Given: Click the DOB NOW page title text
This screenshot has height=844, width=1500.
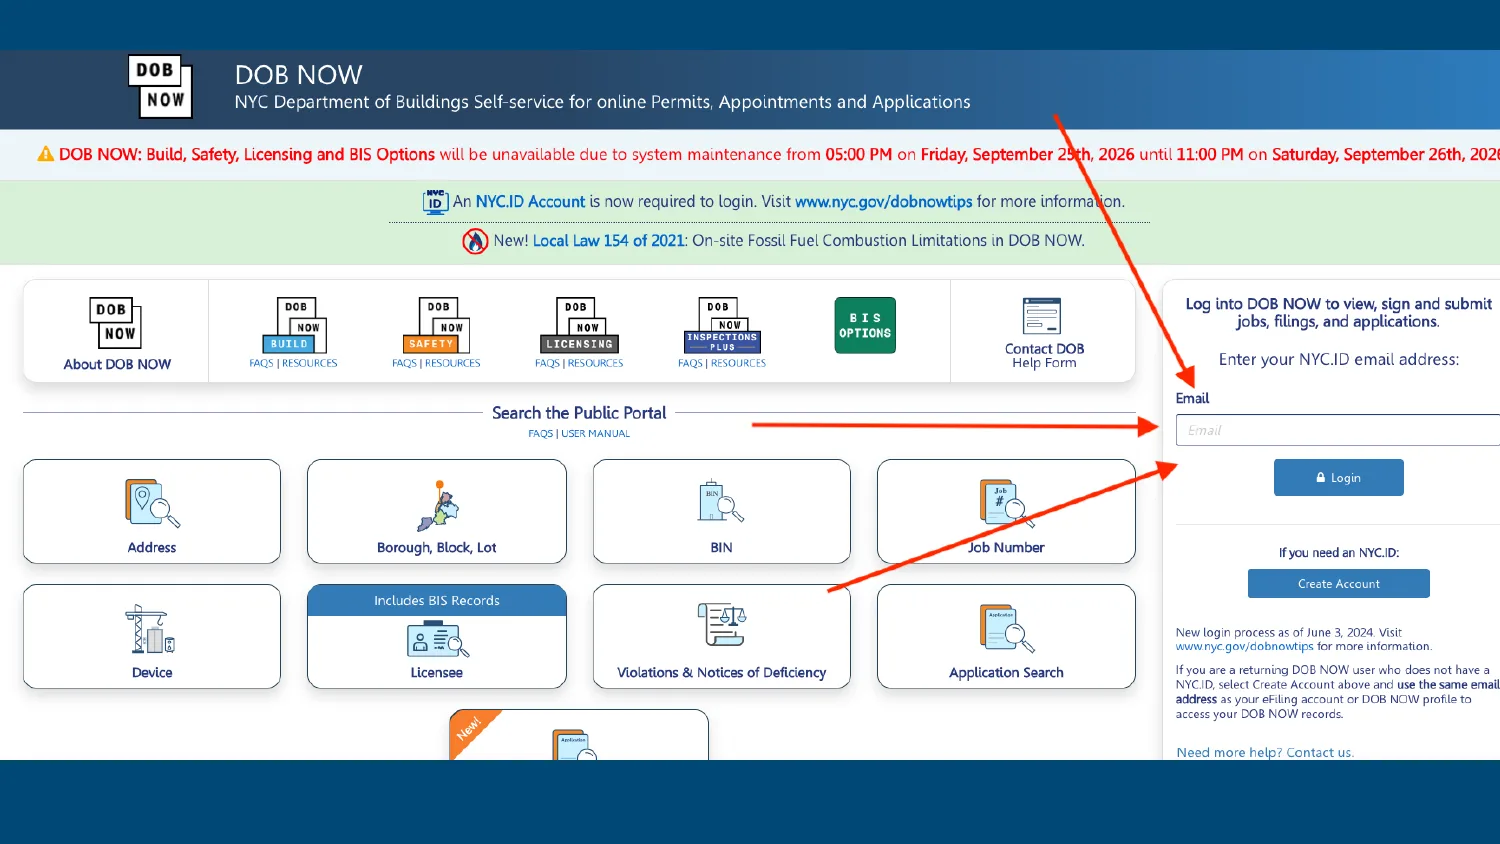Looking at the screenshot, I should pos(298,75).
